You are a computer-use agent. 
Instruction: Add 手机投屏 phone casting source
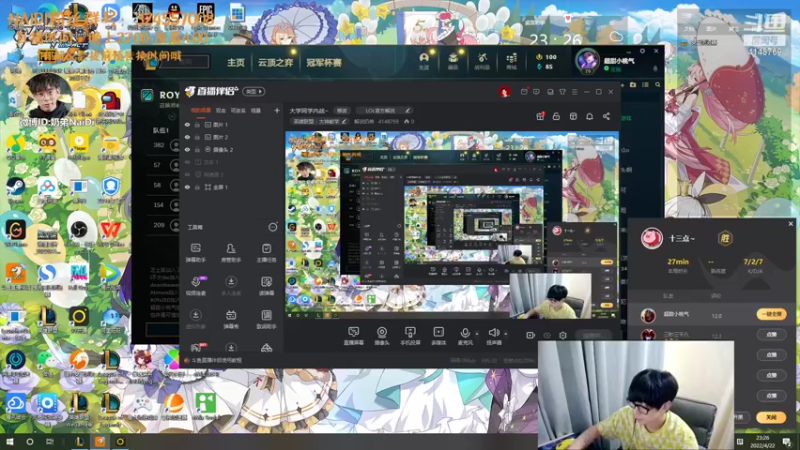pos(410,336)
